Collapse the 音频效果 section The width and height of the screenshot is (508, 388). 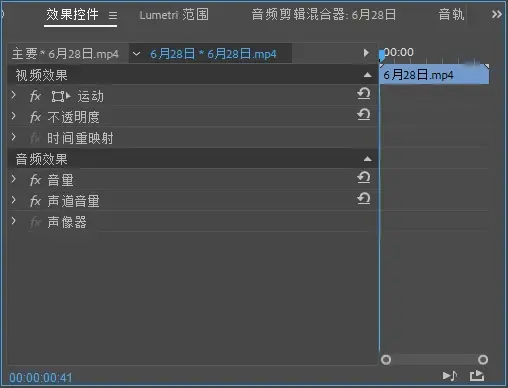367,159
